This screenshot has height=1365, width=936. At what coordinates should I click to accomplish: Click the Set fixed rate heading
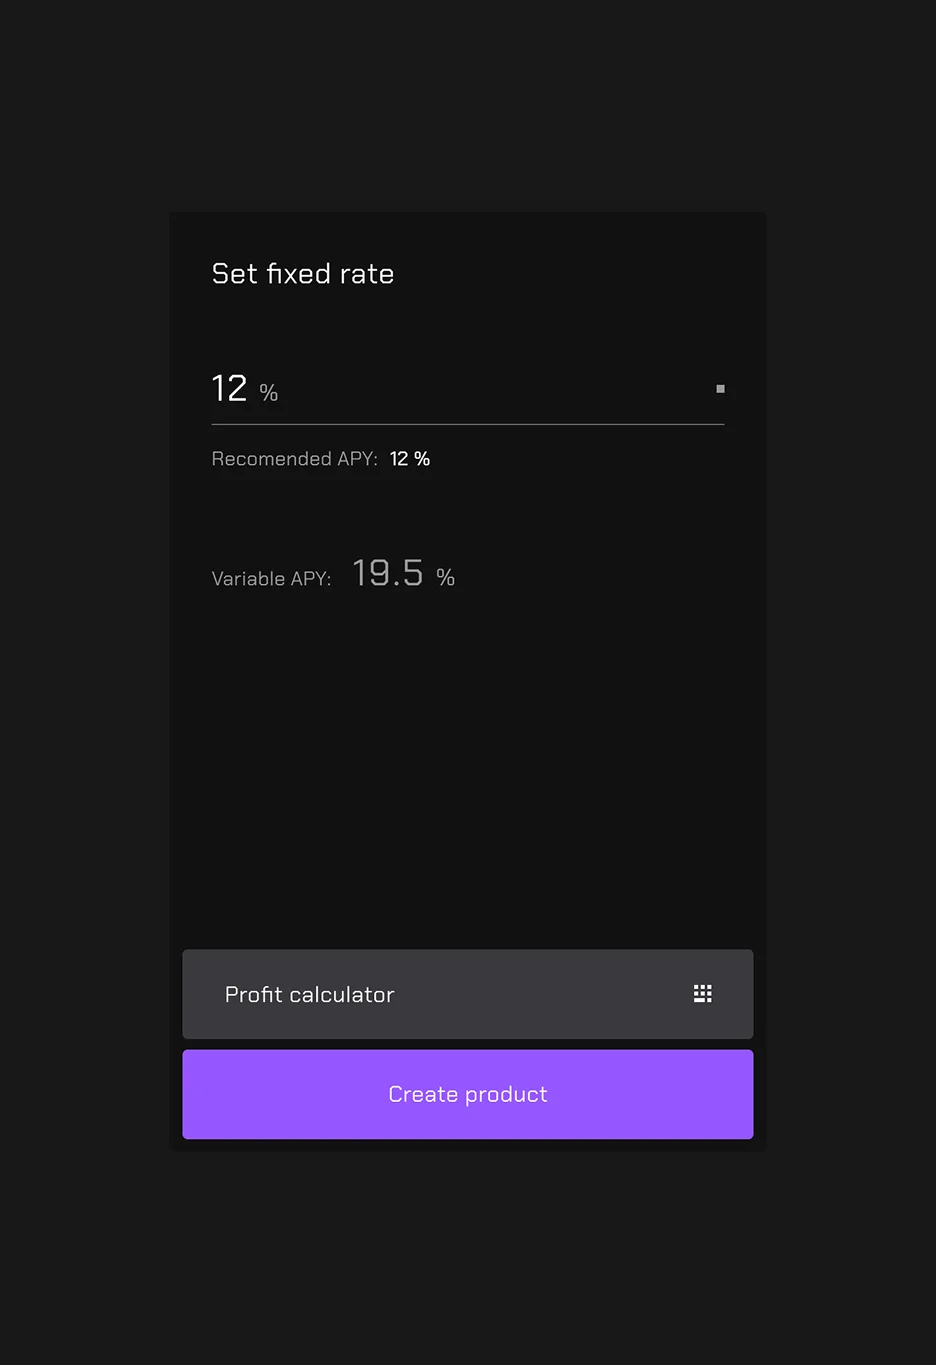303,274
